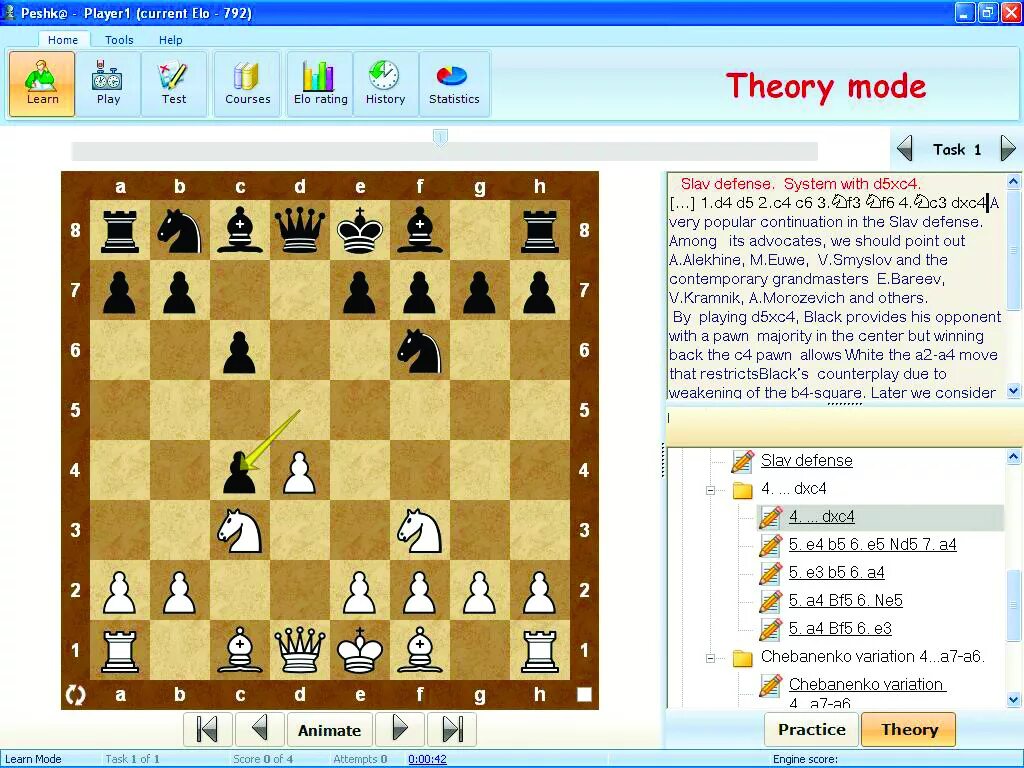Open the Help tab
This screenshot has width=1024, height=768.
tap(170, 40)
